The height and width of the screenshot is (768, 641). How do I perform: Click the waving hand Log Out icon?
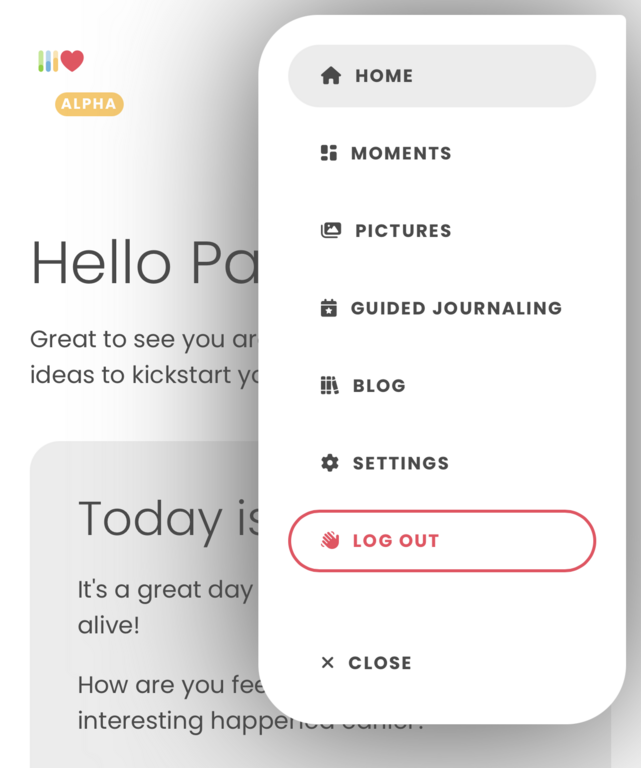pyautogui.click(x=330, y=540)
